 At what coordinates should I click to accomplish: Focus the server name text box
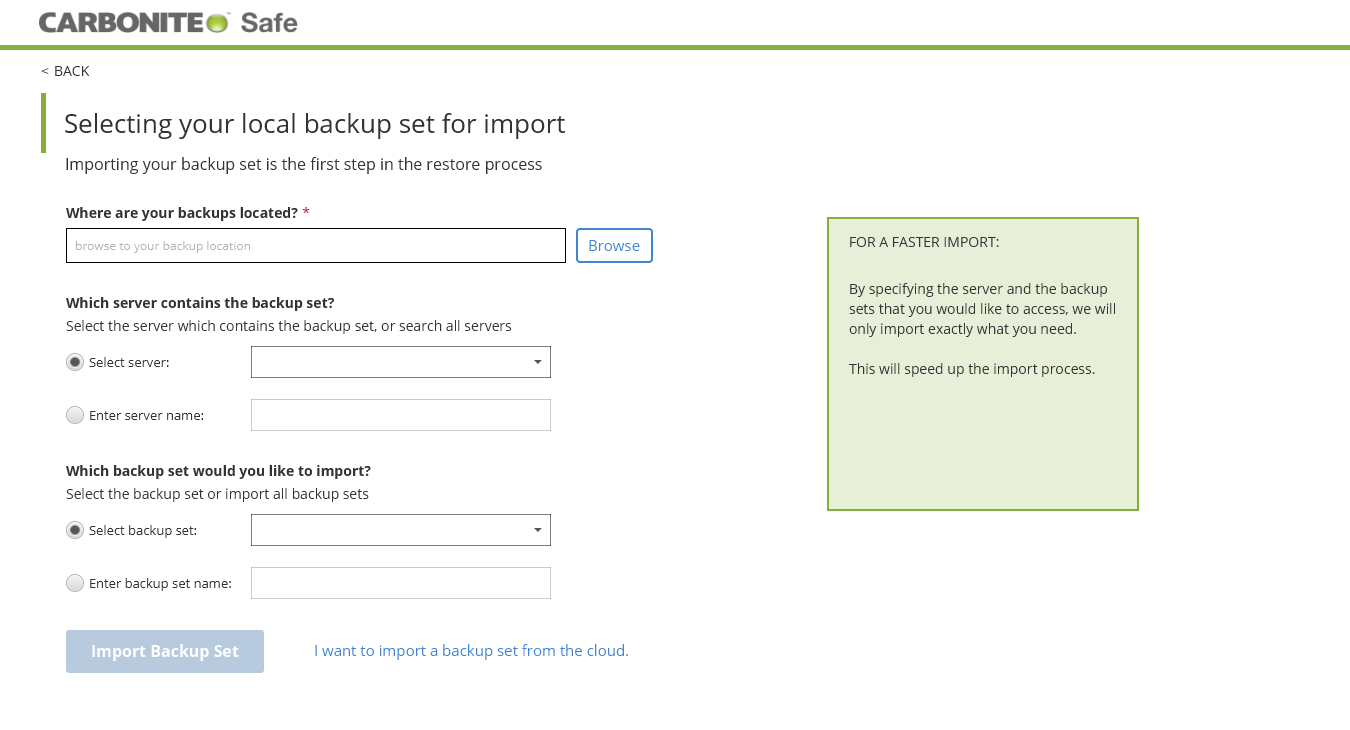(401, 415)
